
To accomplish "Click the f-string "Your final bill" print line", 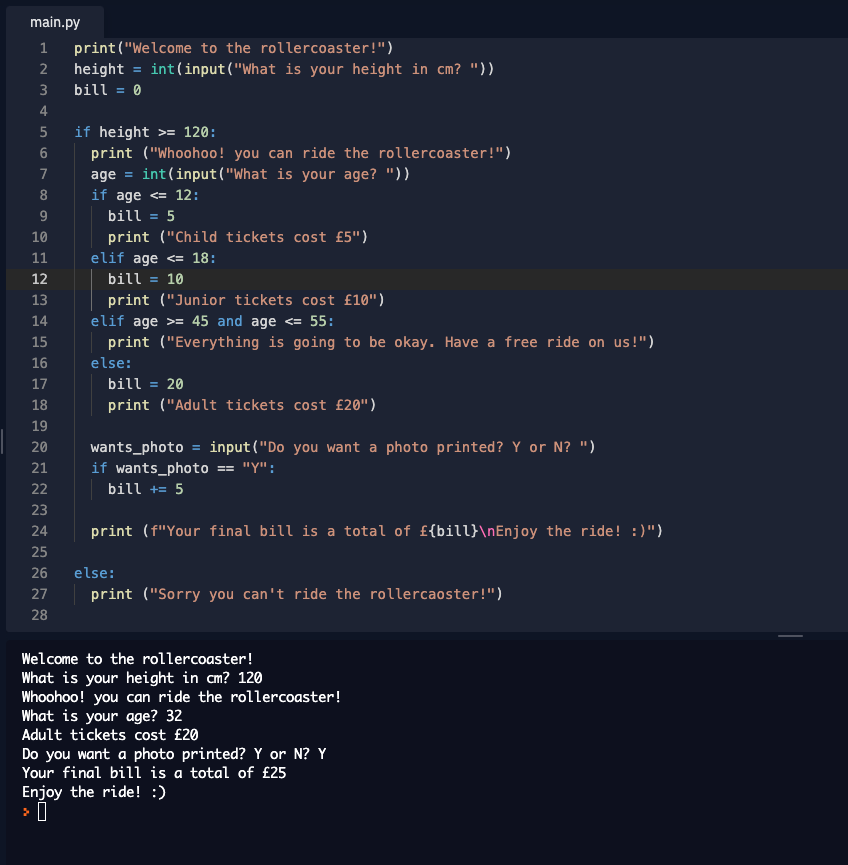I will tap(377, 531).
